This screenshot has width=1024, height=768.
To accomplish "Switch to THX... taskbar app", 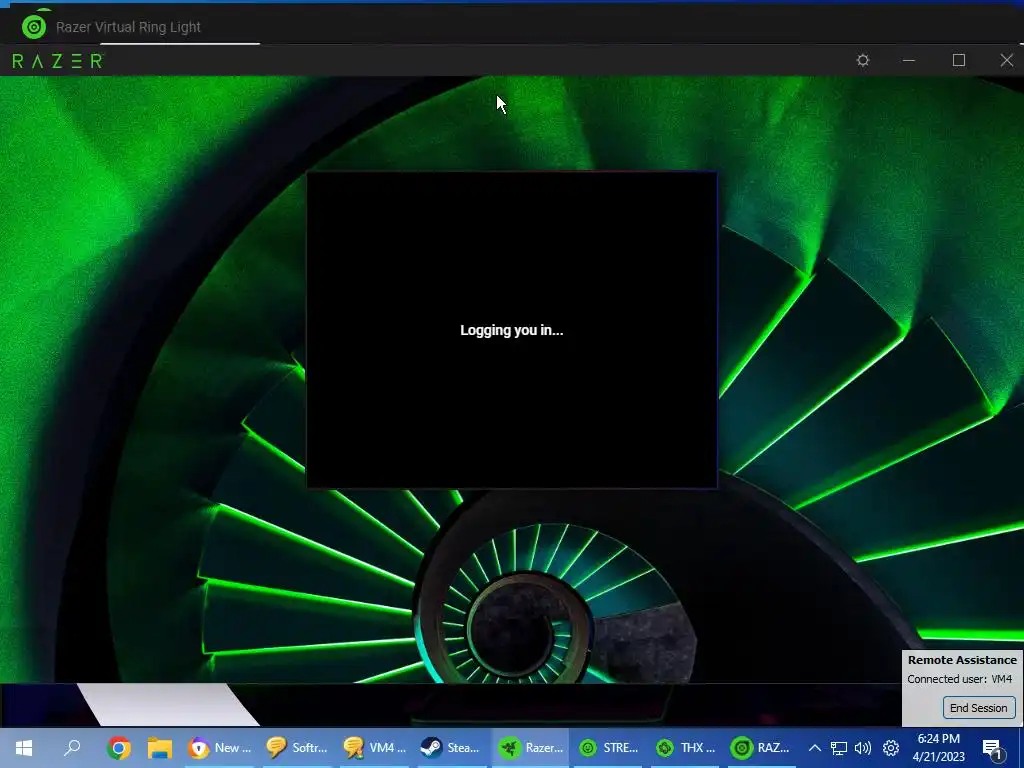I will coord(686,748).
